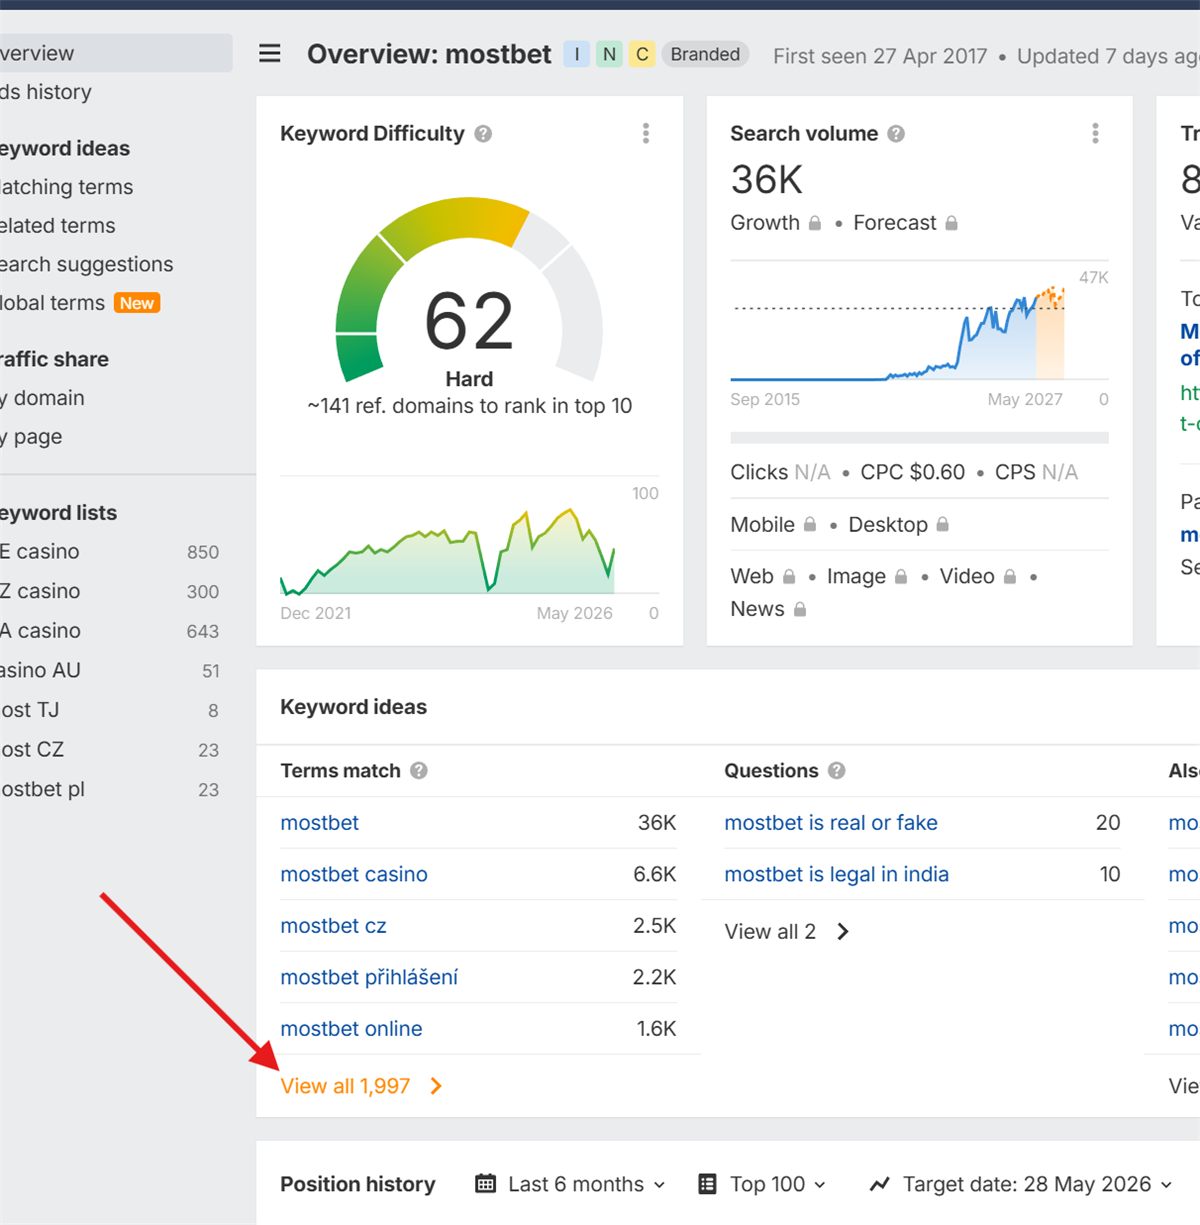Click the lock icon next to Mobile

(810, 524)
